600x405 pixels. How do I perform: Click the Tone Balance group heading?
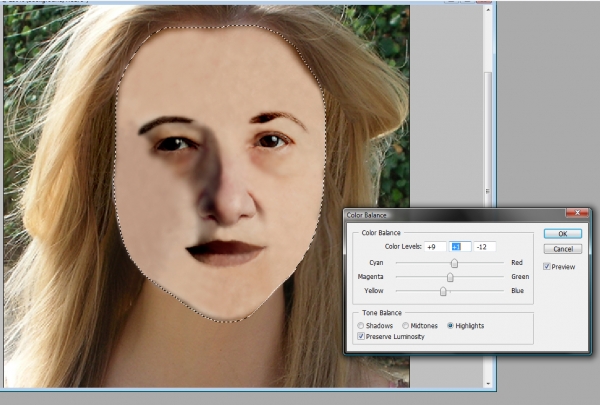click(x=382, y=313)
